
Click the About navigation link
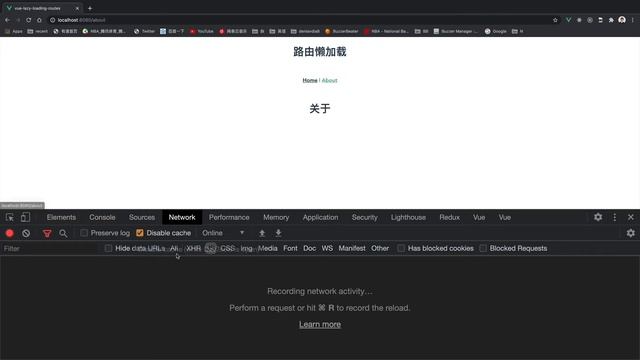[x=329, y=80]
